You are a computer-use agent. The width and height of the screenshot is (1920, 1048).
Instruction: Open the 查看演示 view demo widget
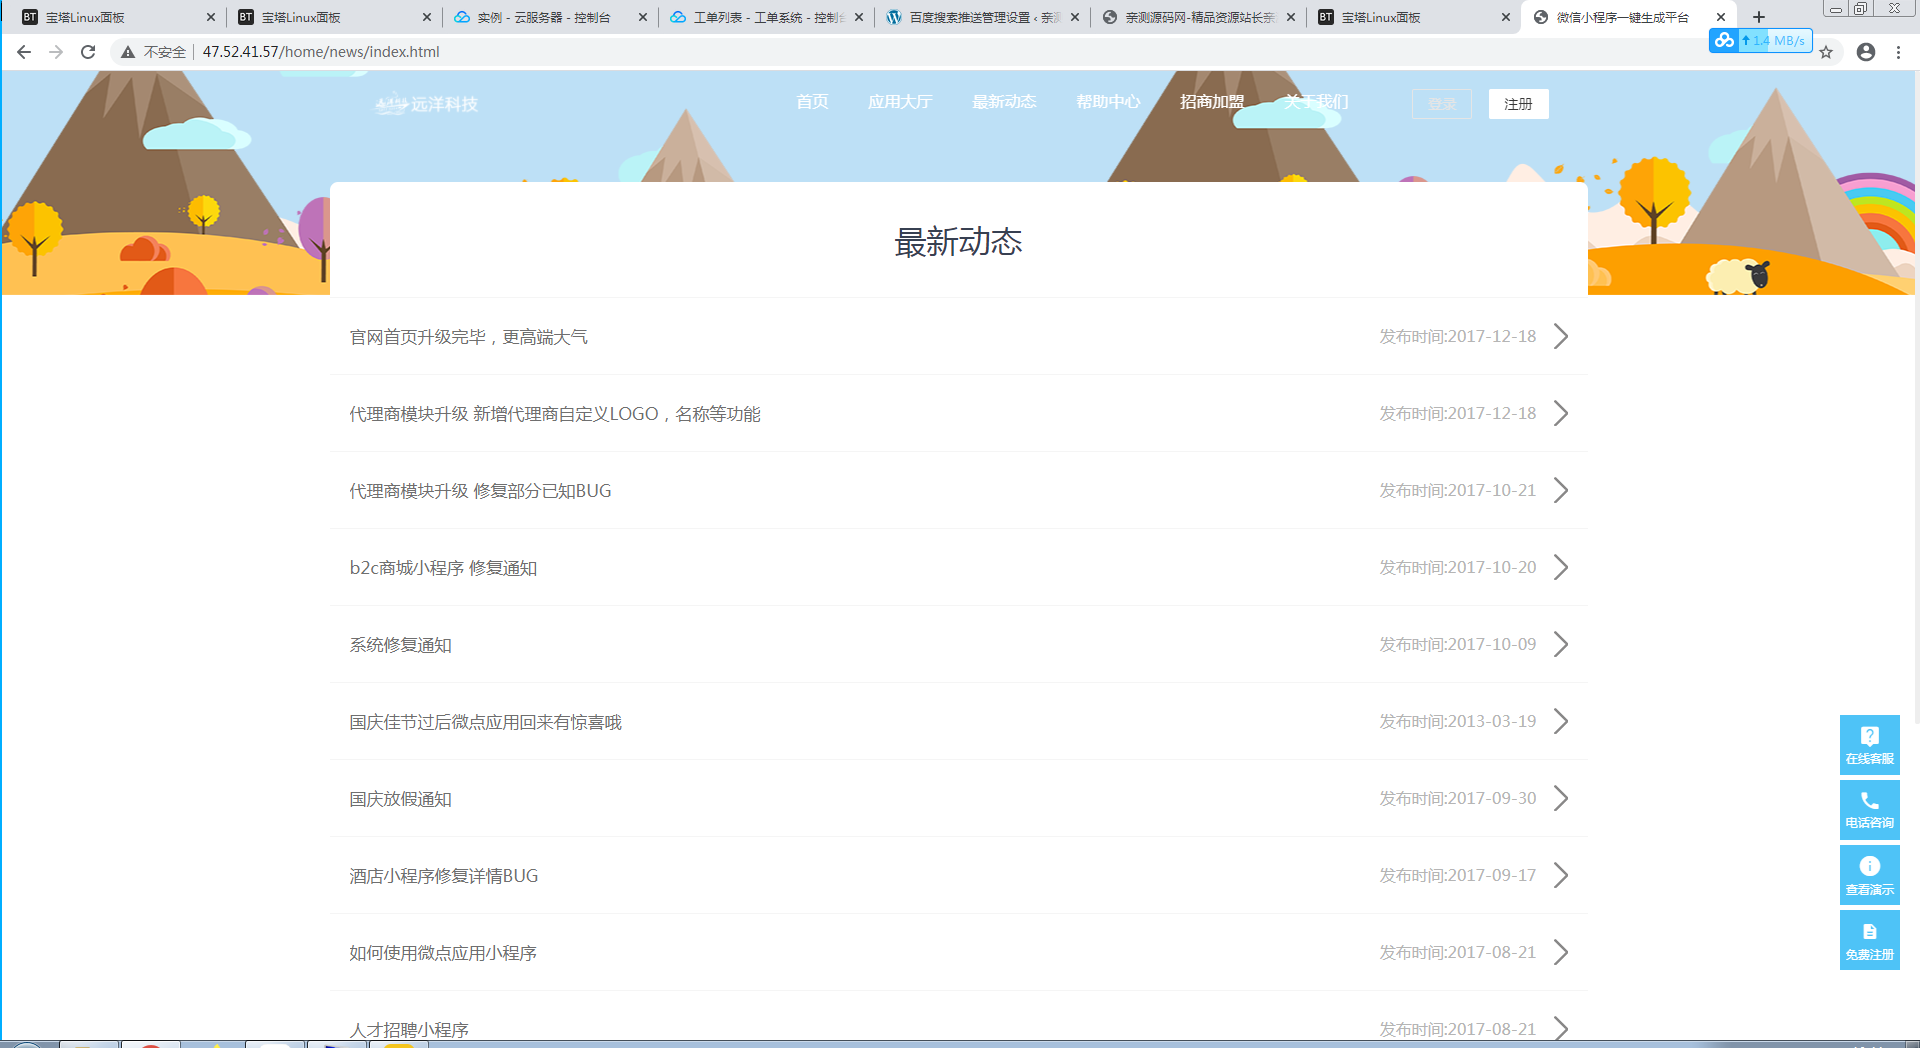(x=1870, y=875)
